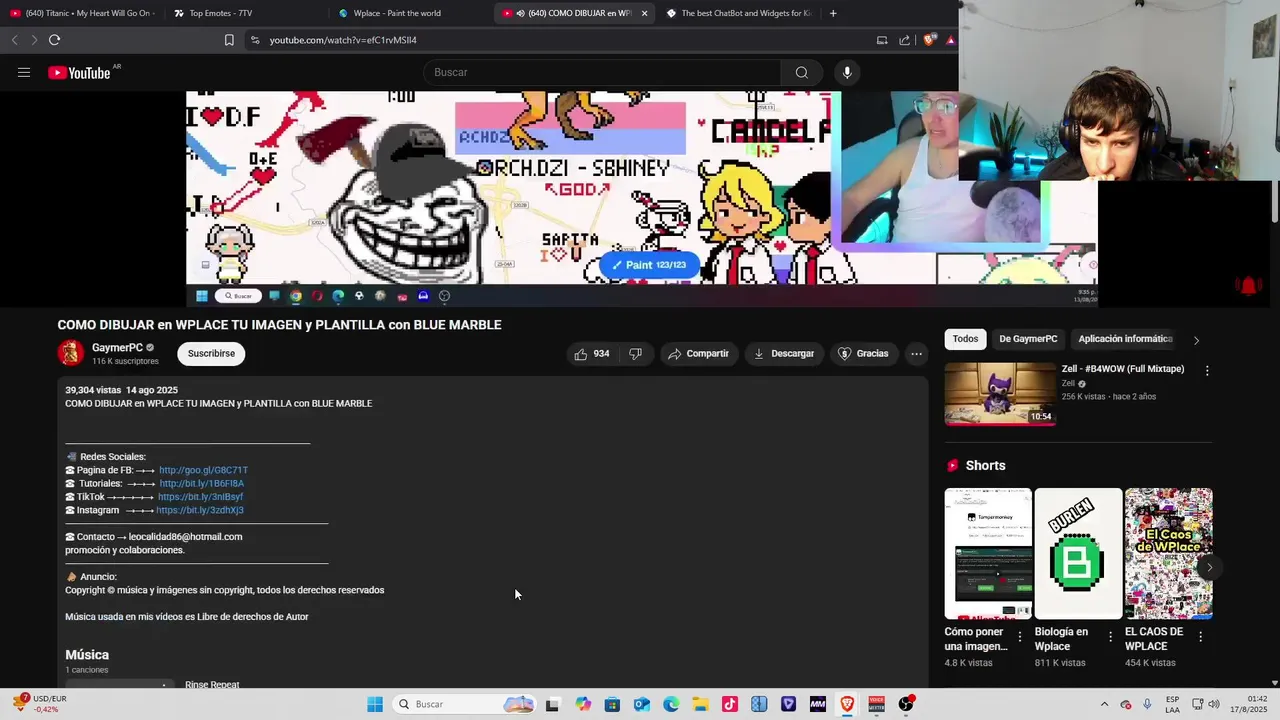This screenshot has height=720, width=1280.
Task: Toggle the red notification bell overlay
Action: coord(1248,285)
